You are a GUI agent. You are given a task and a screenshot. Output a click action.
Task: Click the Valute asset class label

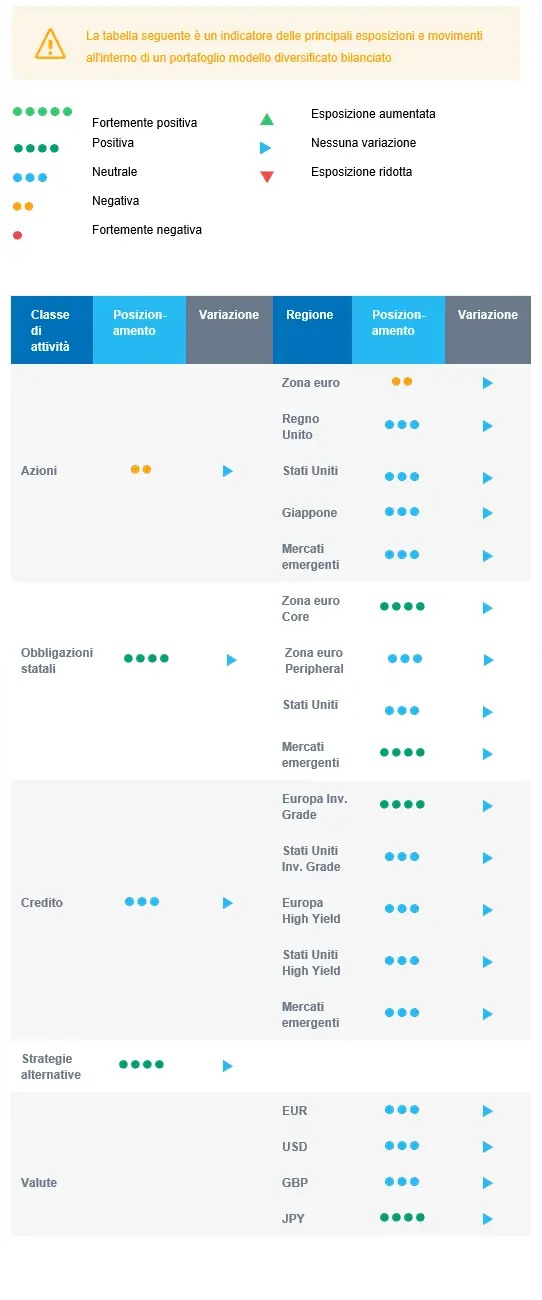[x=39, y=1183]
